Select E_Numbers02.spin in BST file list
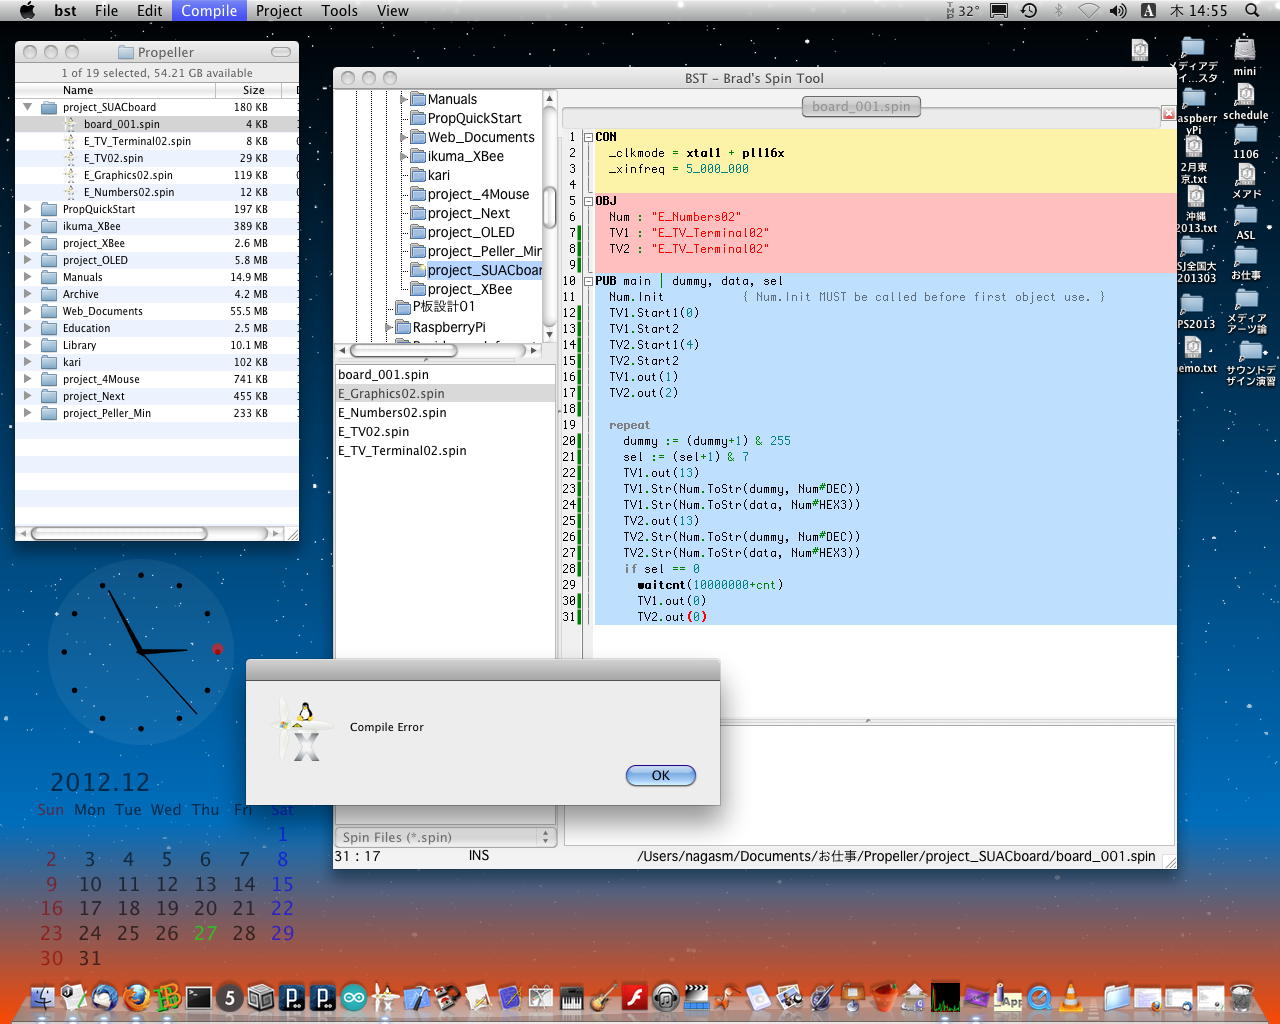The width and height of the screenshot is (1280, 1024). pos(392,412)
